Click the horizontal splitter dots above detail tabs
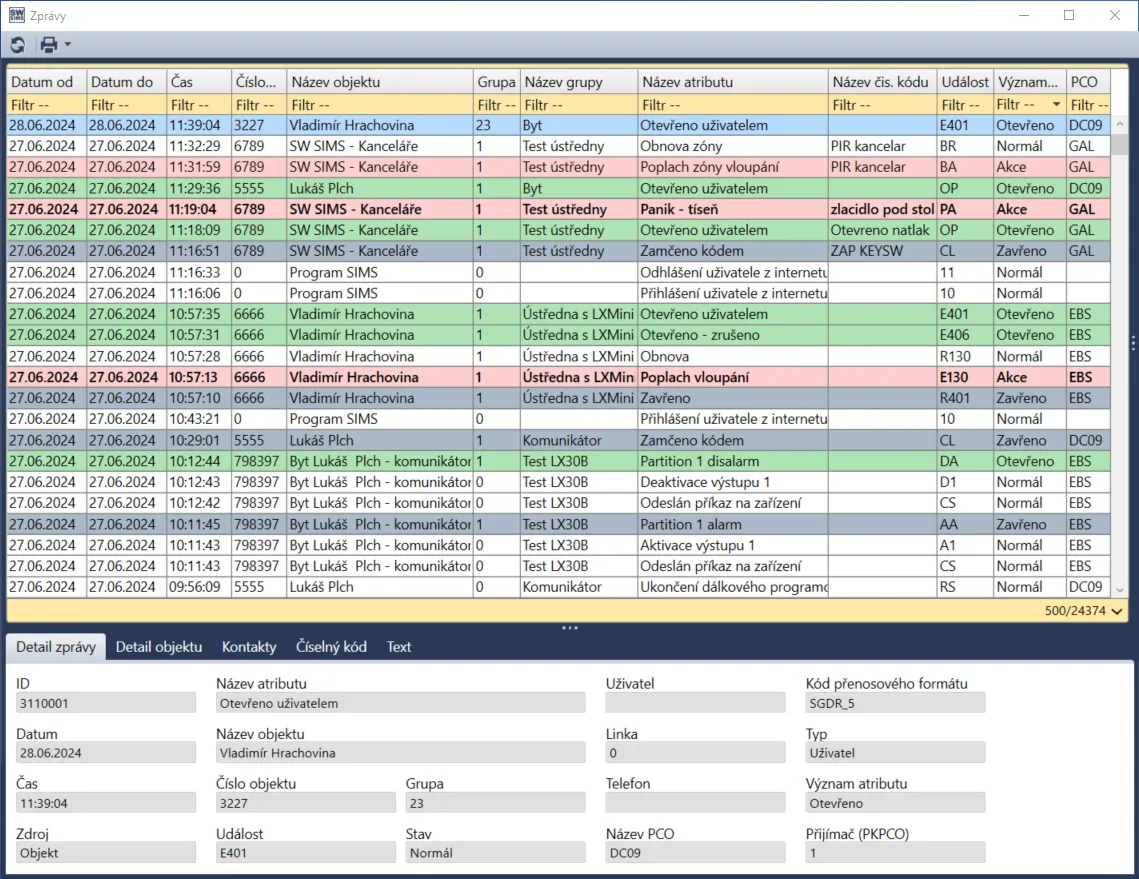 coord(569,628)
